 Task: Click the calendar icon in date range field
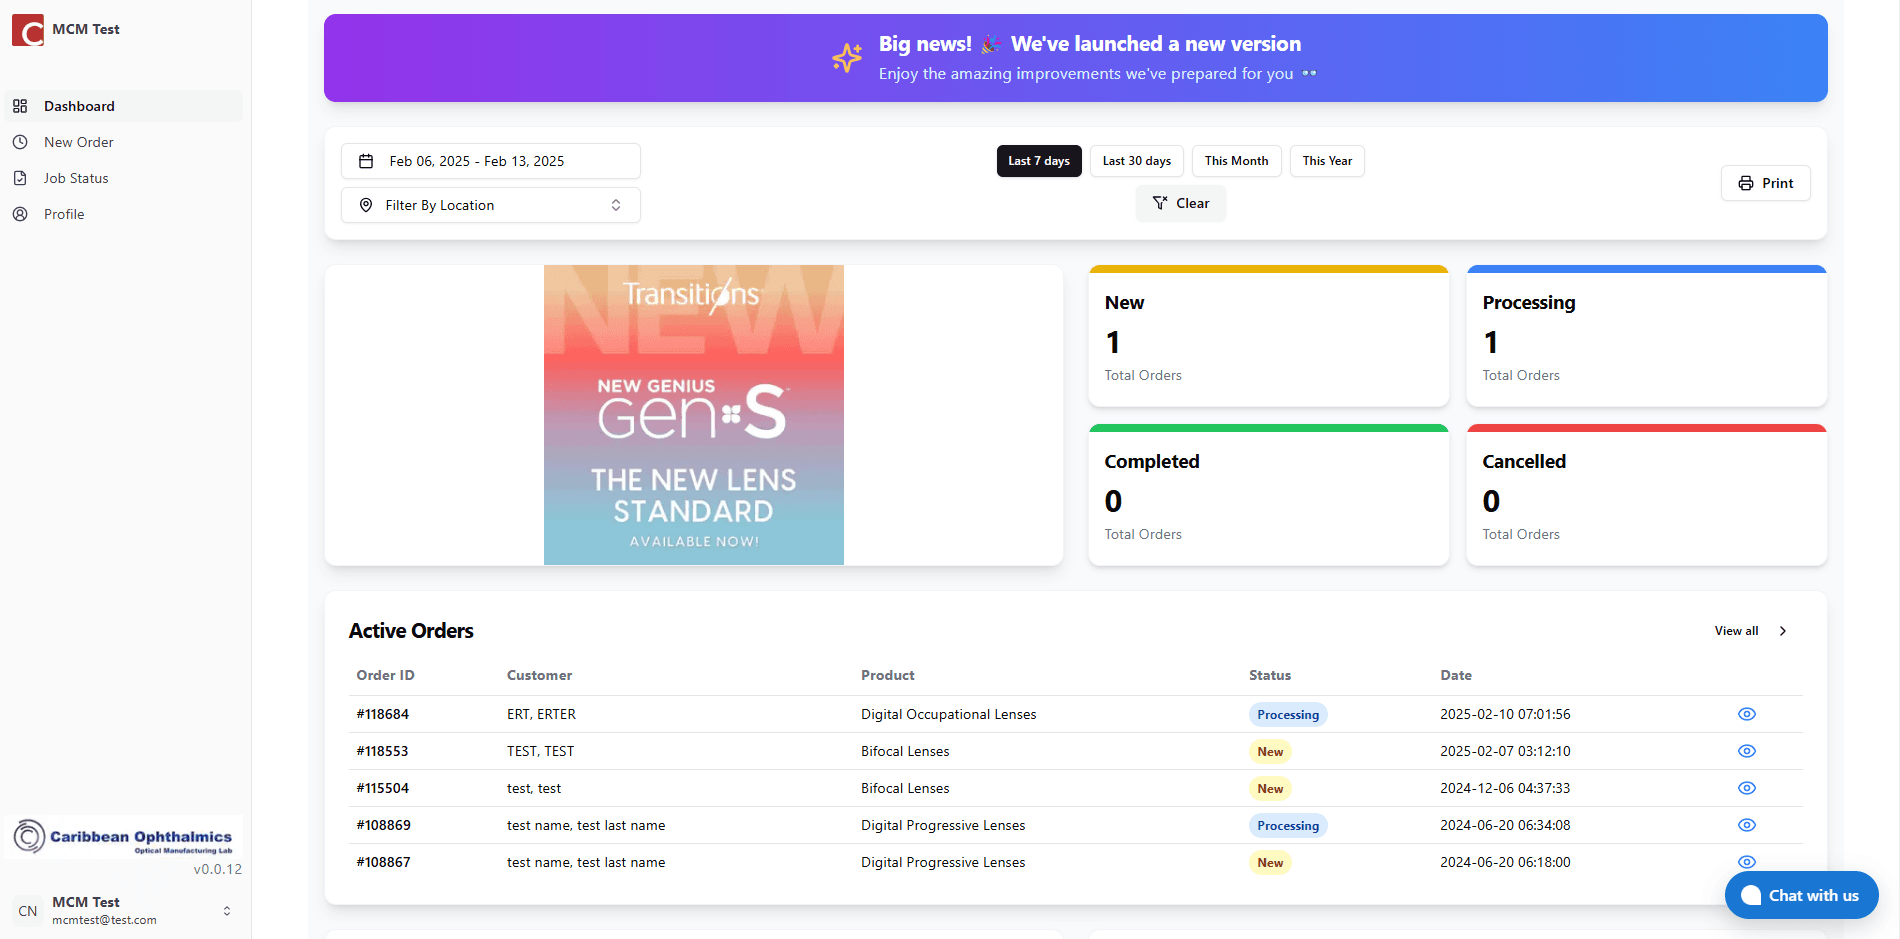click(366, 161)
